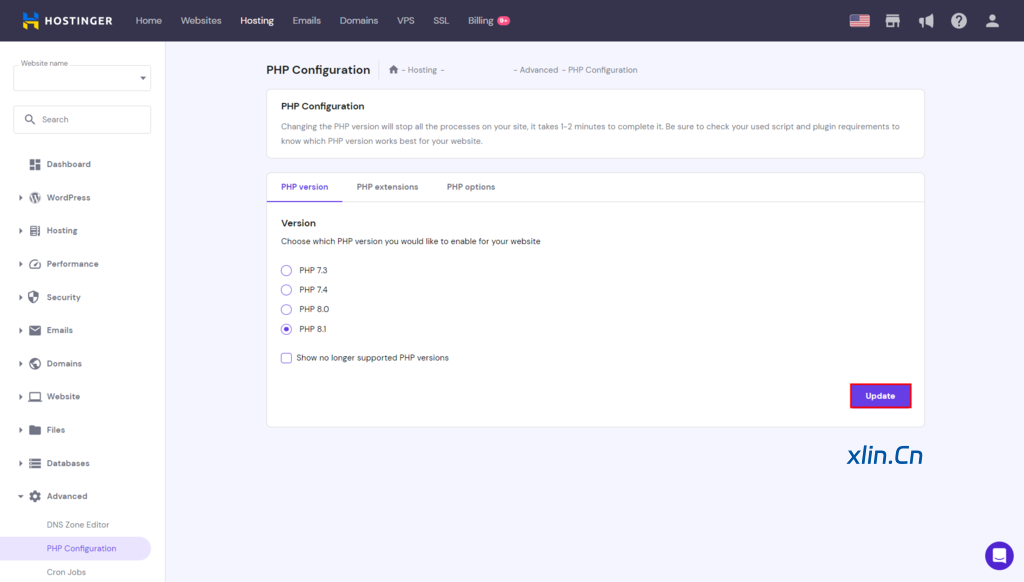Open the store marketplace icon
1024x582 pixels.
click(892, 20)
